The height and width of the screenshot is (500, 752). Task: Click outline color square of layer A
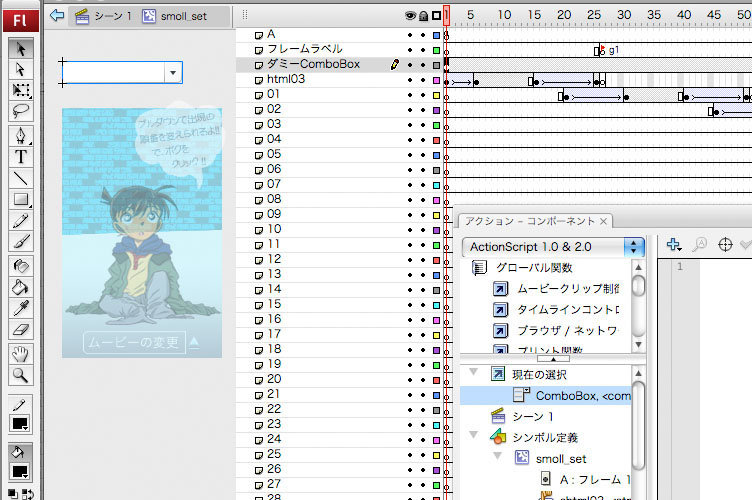(x=436, y=35)
